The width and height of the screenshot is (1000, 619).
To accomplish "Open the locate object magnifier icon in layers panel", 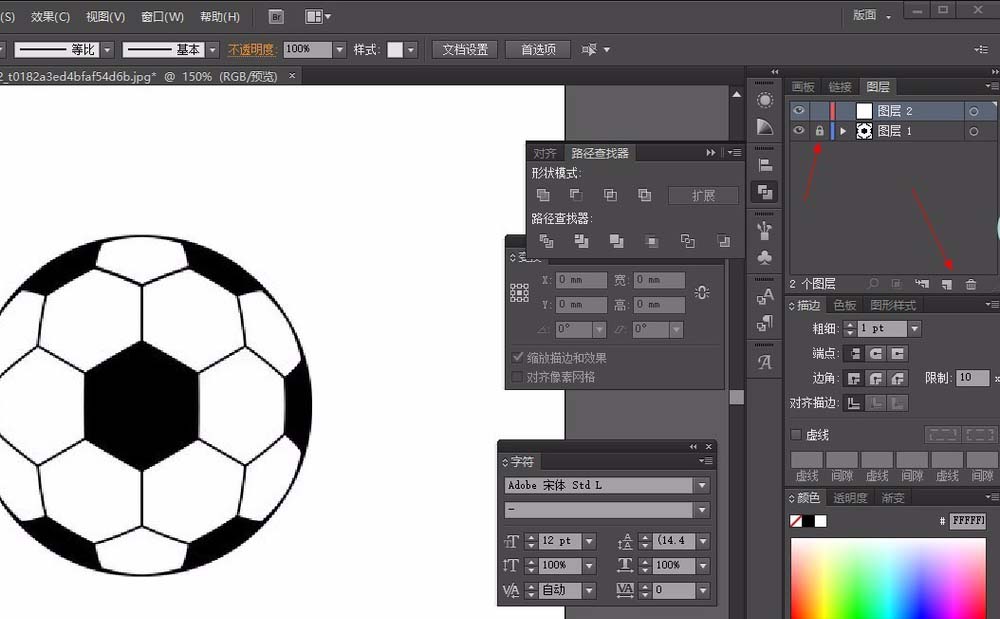I will 874,285.
